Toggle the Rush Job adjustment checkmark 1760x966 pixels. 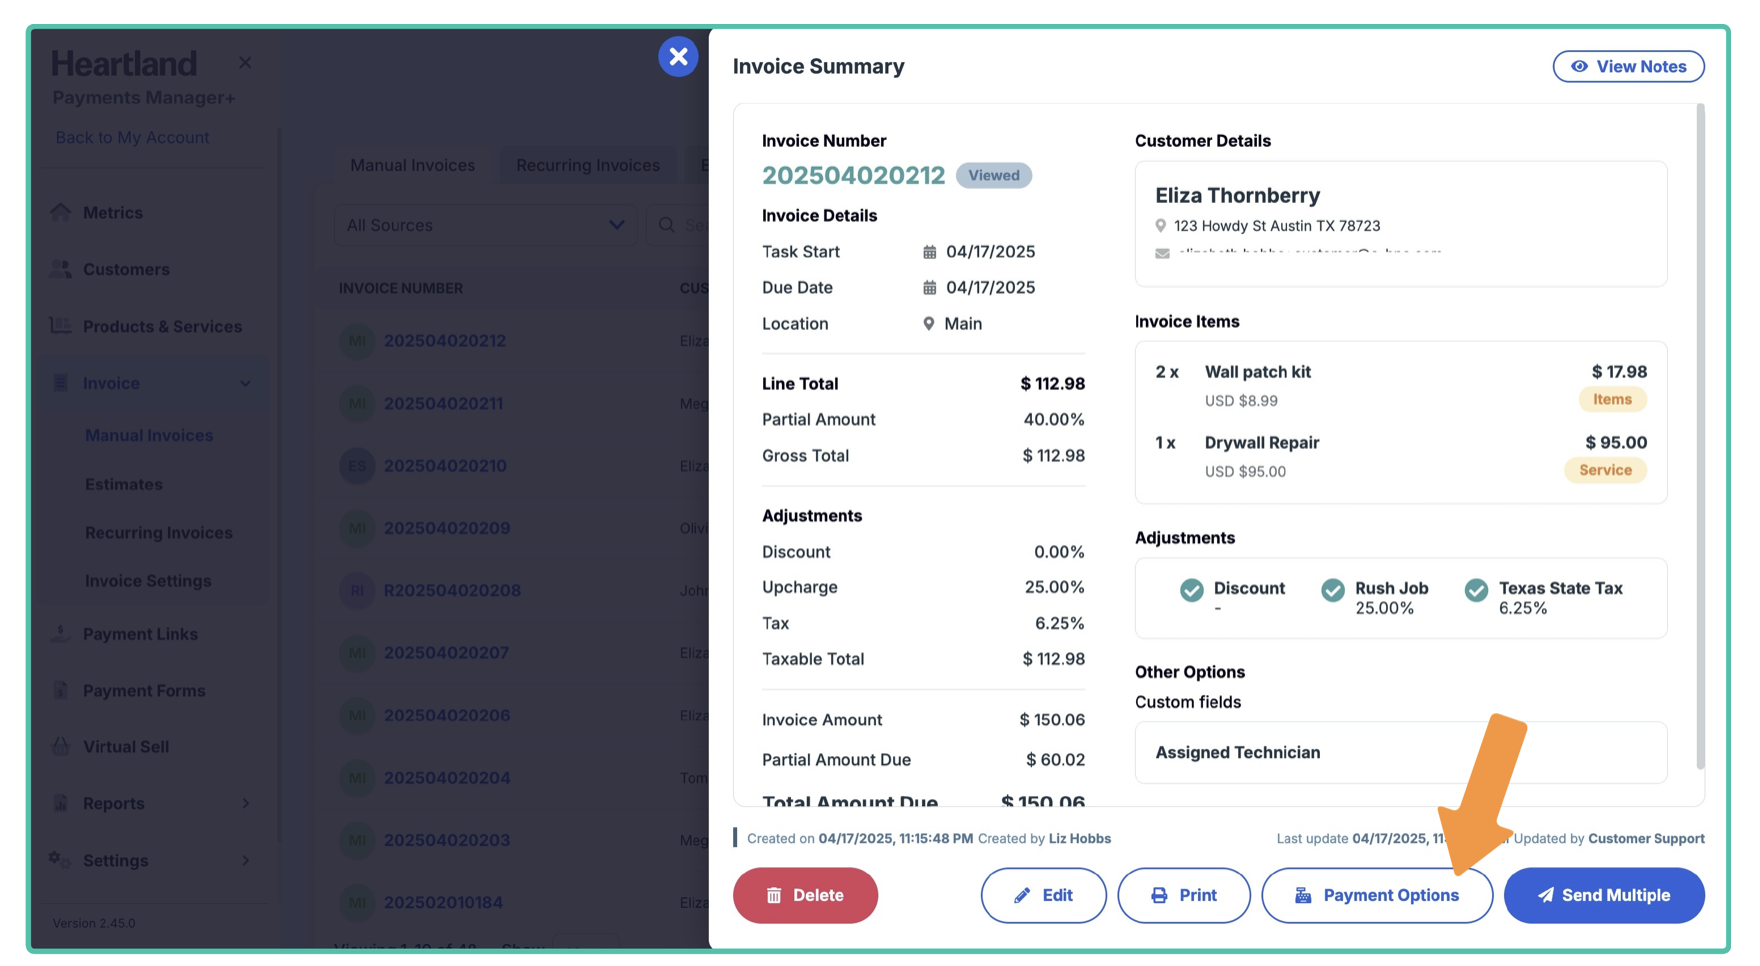pyautogui.click(x=1333, y=590)
